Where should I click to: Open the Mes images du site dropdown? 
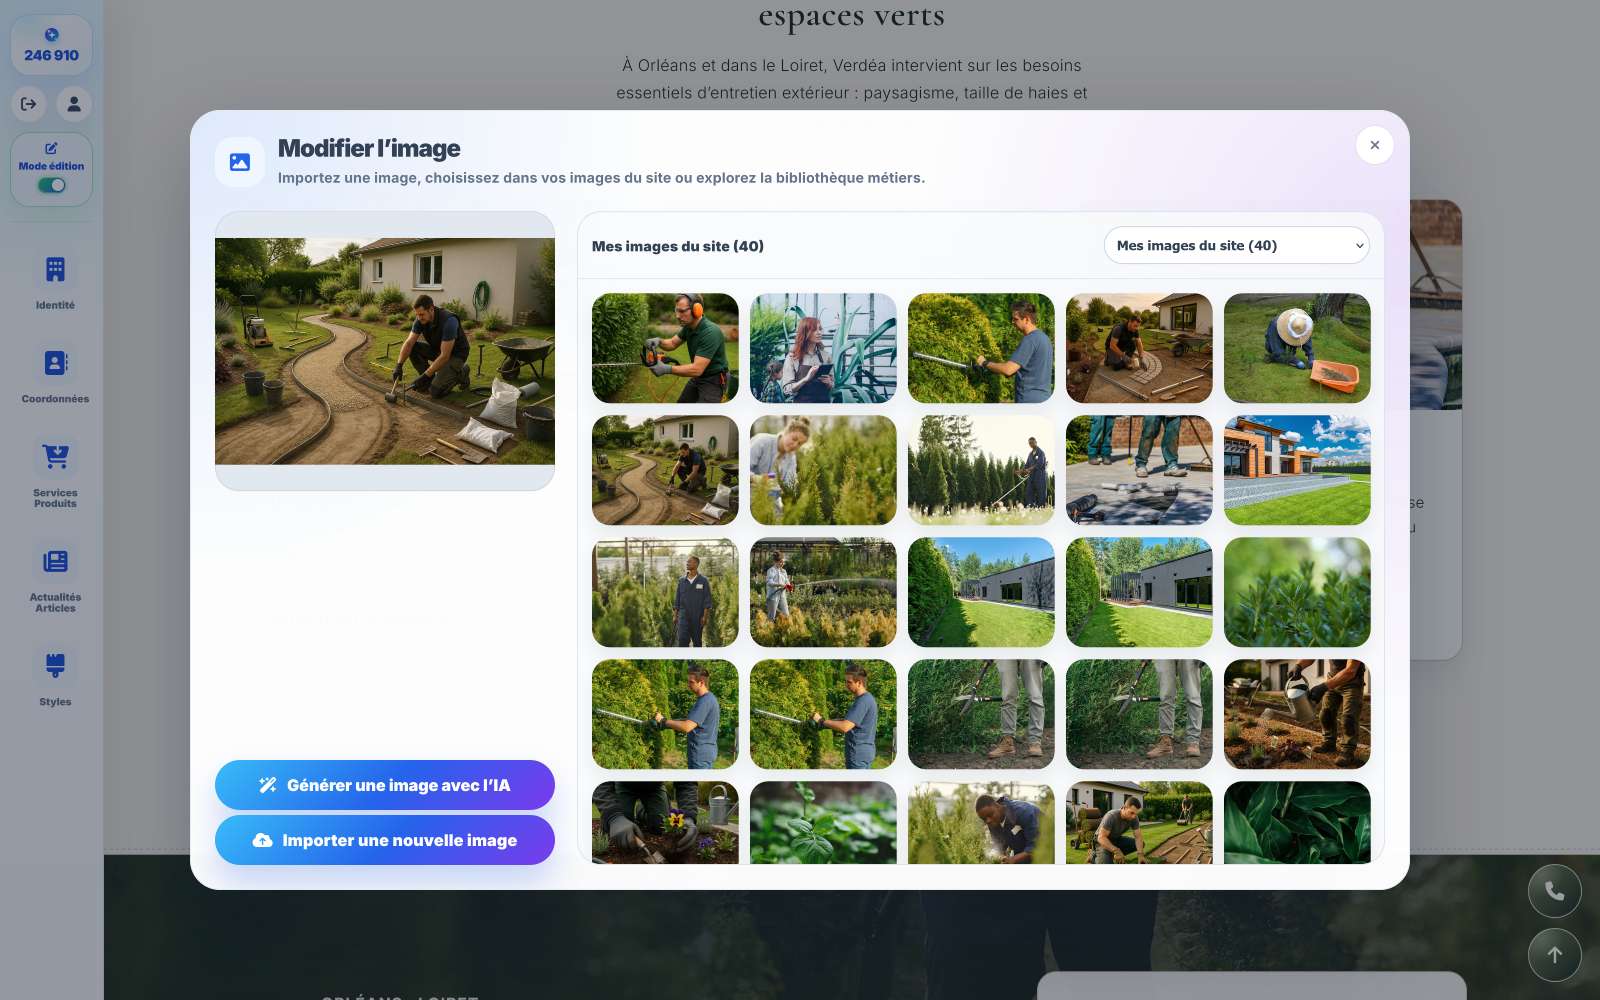pyautogui.click(x=1237, y=246)
